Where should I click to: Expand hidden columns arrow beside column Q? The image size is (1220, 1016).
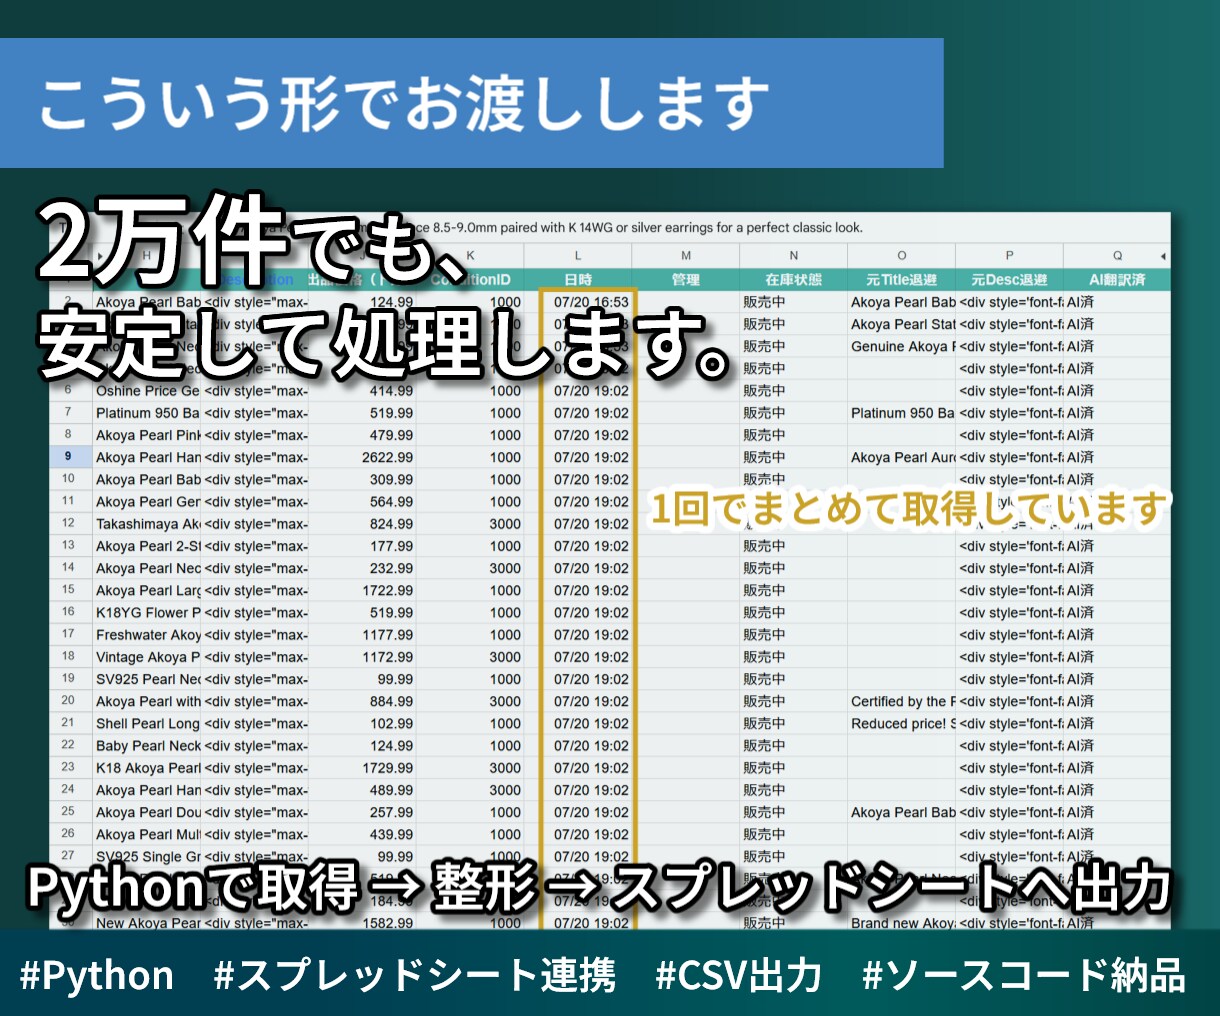click(x=1163, y=256)
